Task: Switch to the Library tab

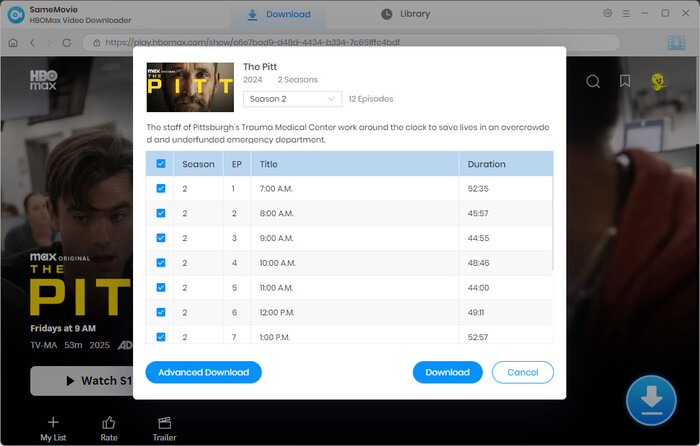Action: click(405, 14)
